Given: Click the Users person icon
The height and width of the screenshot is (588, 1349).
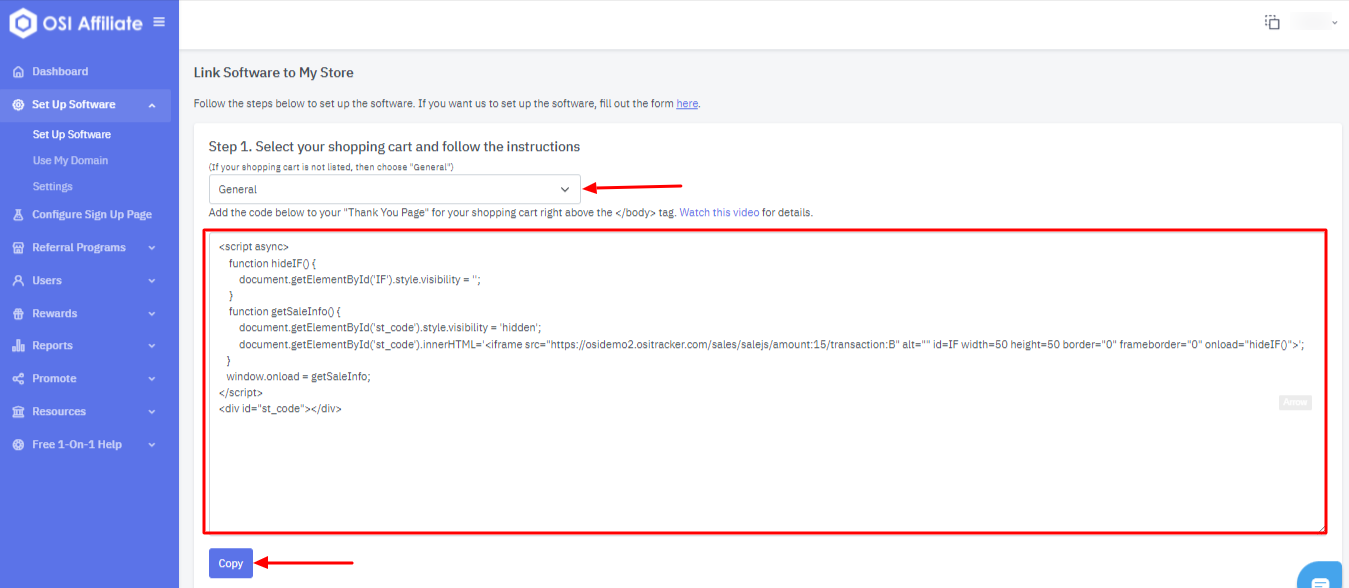Looking at the screenshot, I should tap(18, 281).
